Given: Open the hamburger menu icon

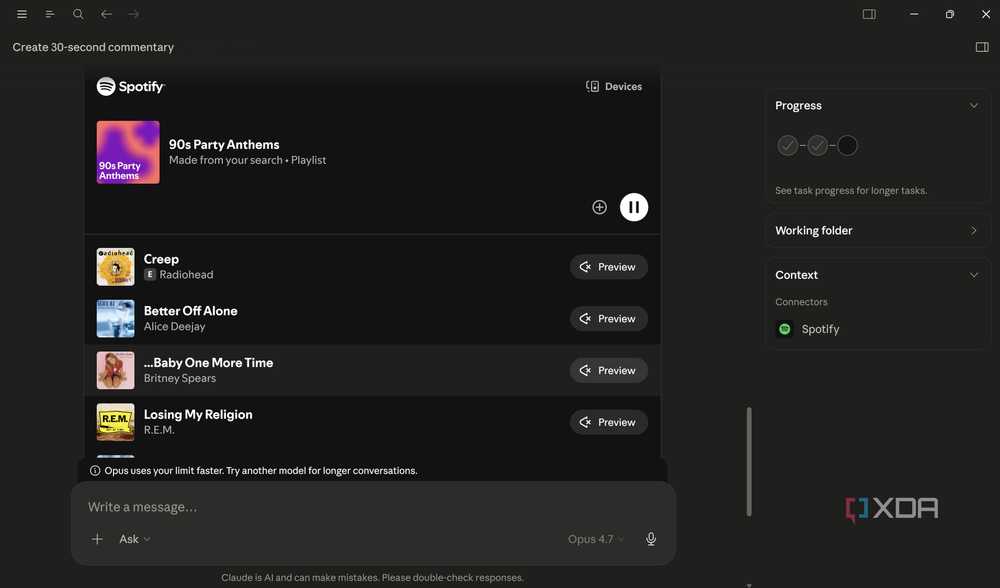Looking at the screenshot, I should [22, 14].
